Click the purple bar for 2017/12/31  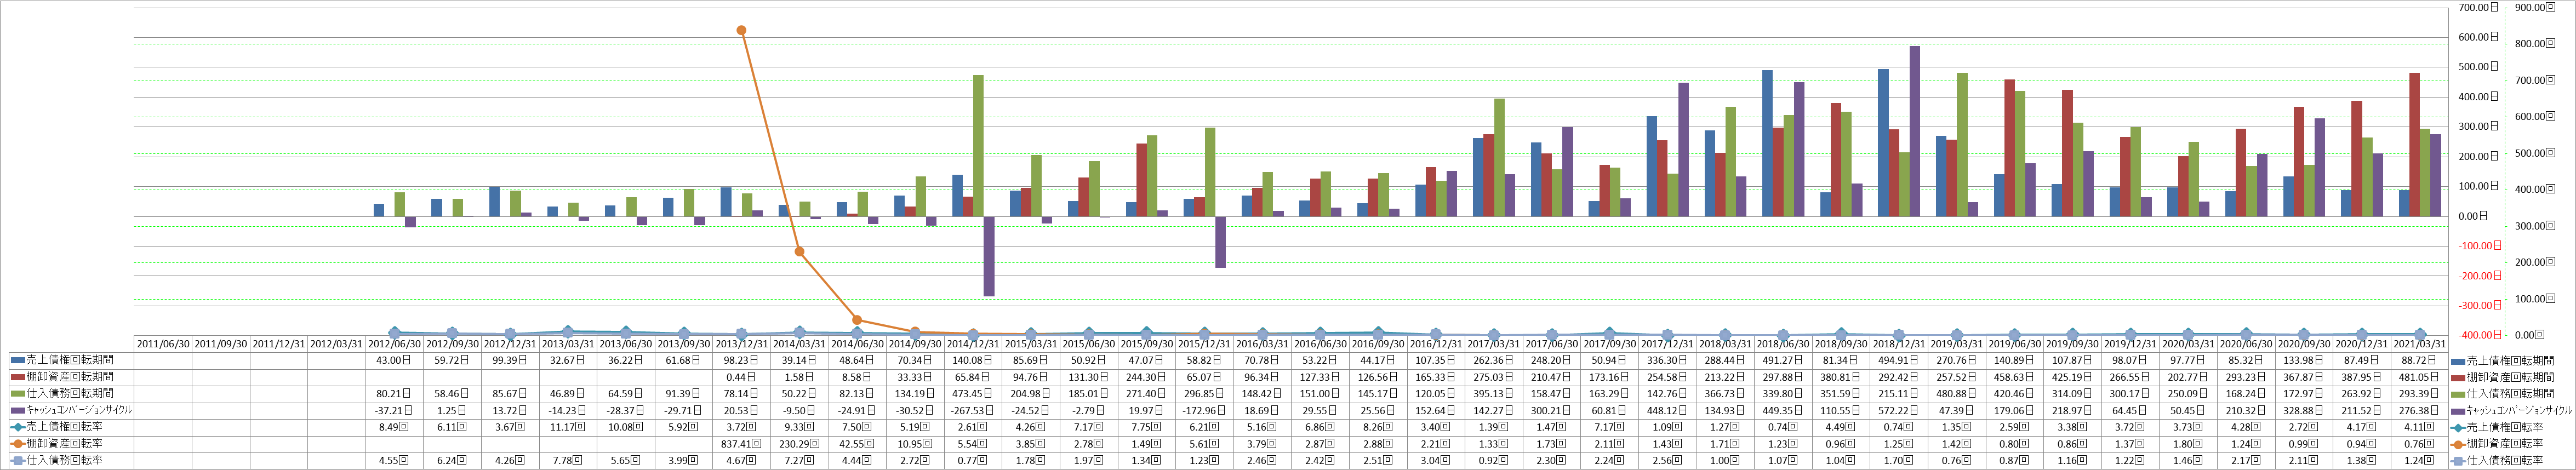[1684, 150]
